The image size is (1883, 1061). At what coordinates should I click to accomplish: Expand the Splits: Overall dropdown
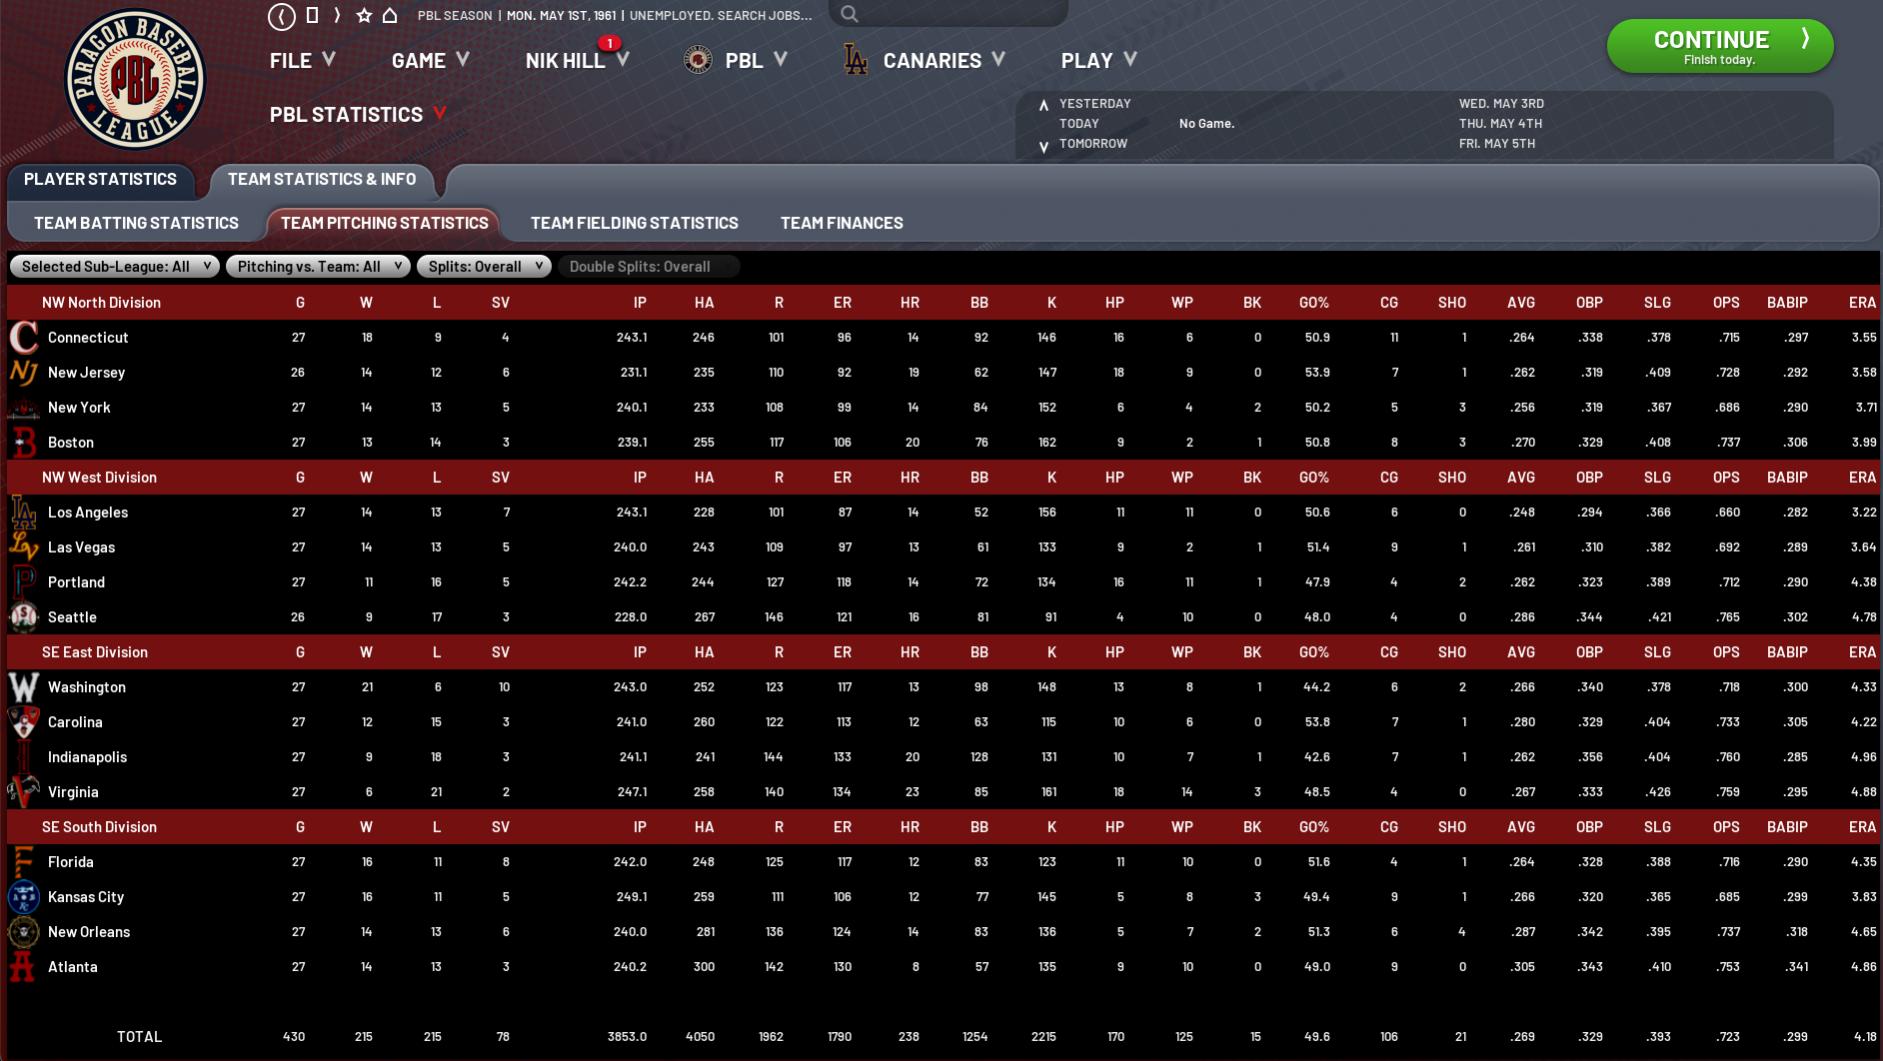tap(484, 266)
